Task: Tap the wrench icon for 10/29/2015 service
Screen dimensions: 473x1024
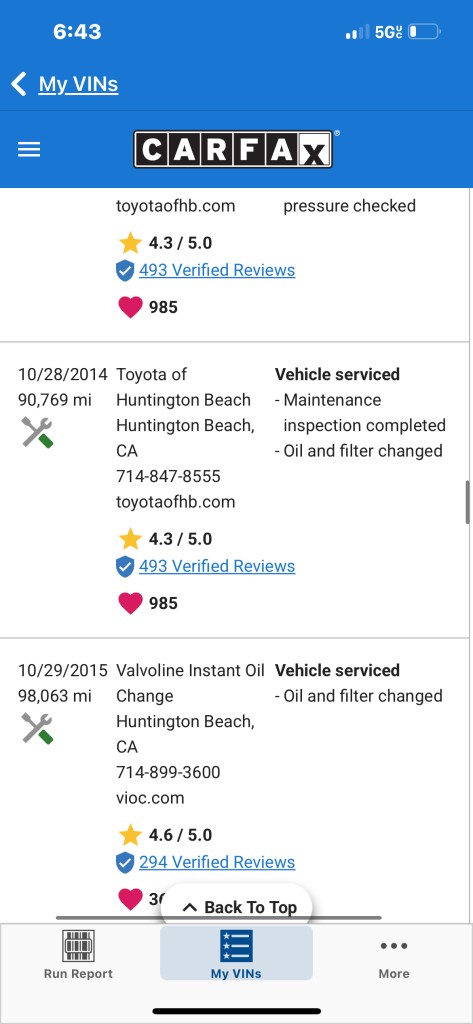Action: click(37, 728)
